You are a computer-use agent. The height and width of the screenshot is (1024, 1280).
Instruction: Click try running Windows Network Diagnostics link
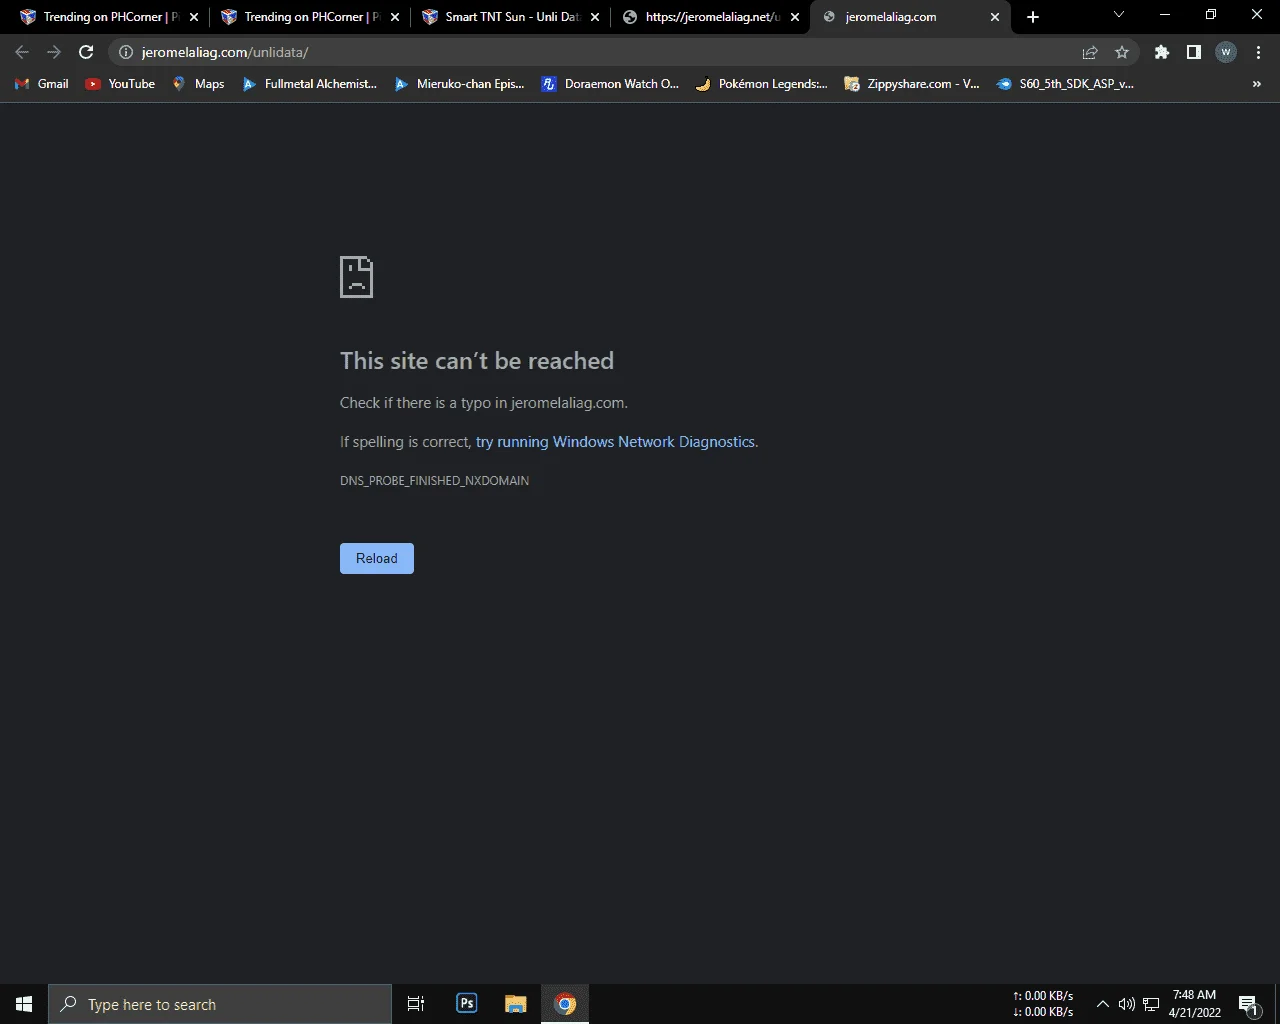(x=615, y=442)
